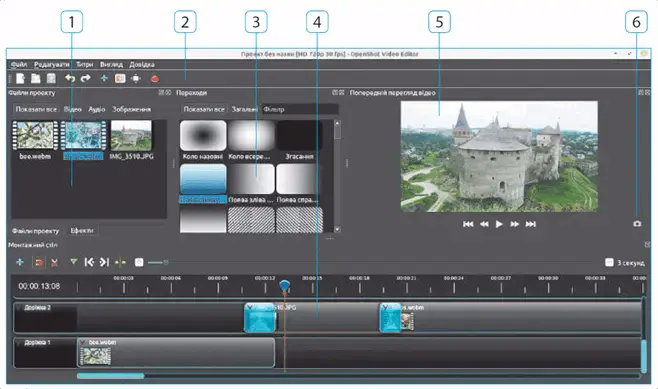The height and width of the screenshot is (389, 658).
Task: Expand Доріжка 2 track menu arrow
Action: [18, 308]
